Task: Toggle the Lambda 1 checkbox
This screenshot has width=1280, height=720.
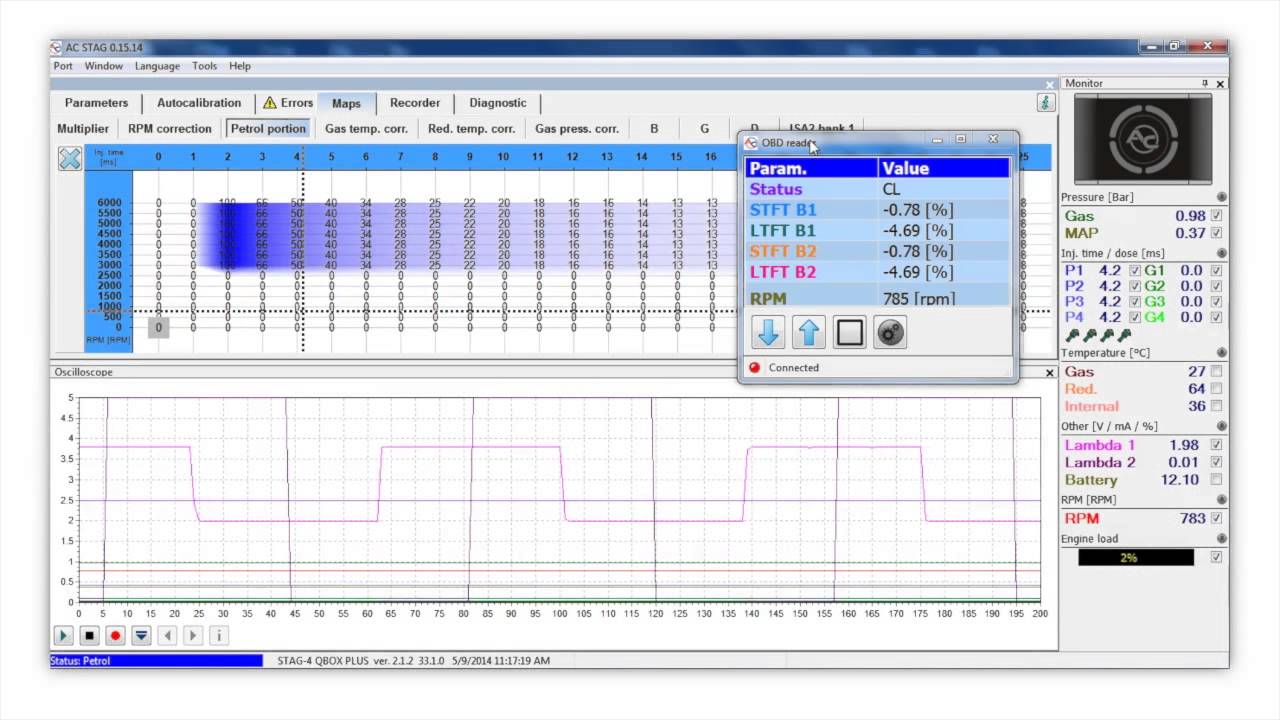Action: pos(1216,445)
